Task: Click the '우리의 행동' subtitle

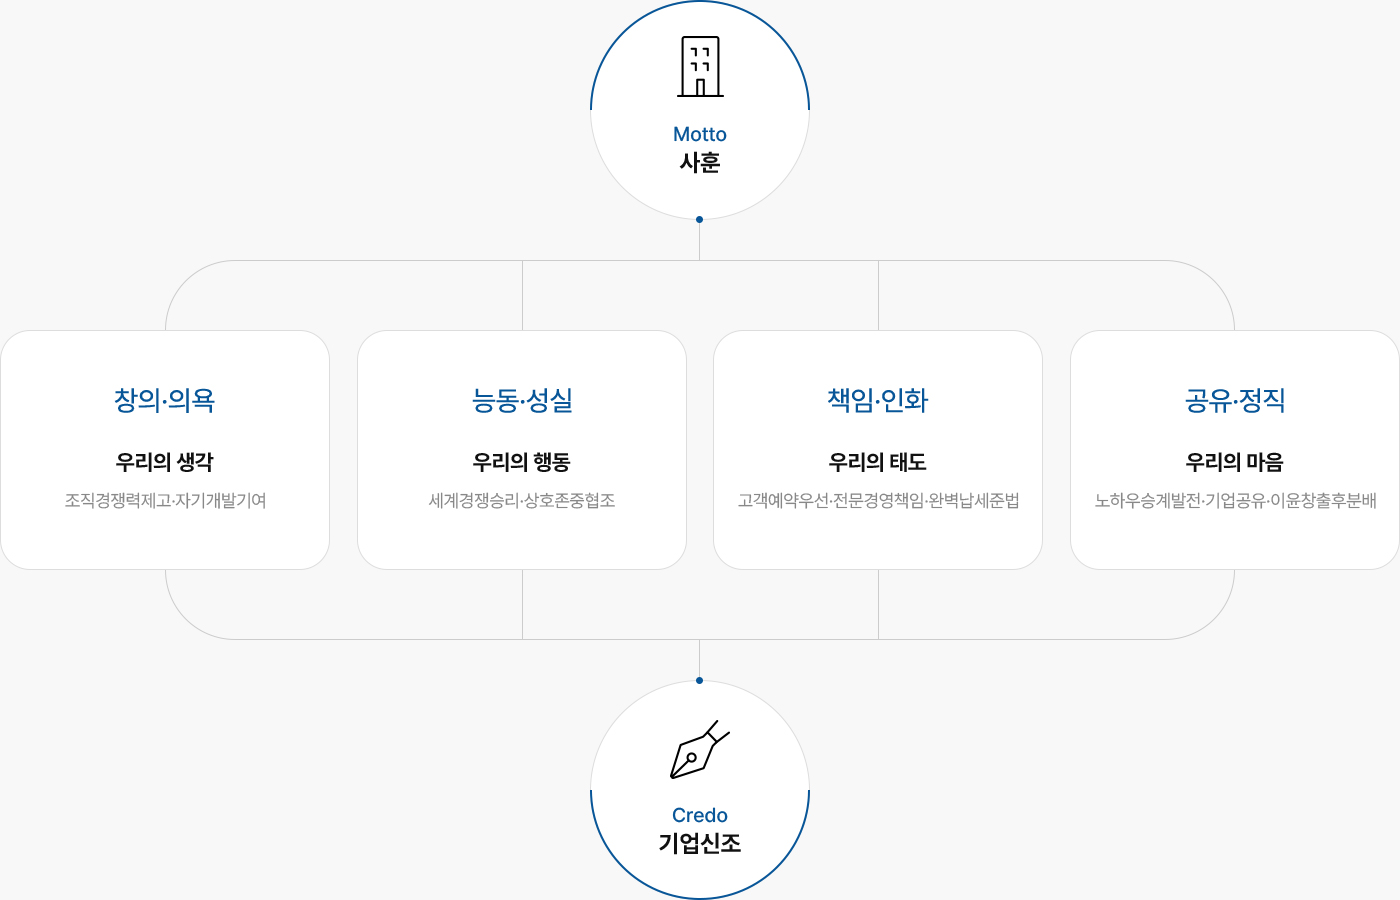Action: tap(522, 462)
